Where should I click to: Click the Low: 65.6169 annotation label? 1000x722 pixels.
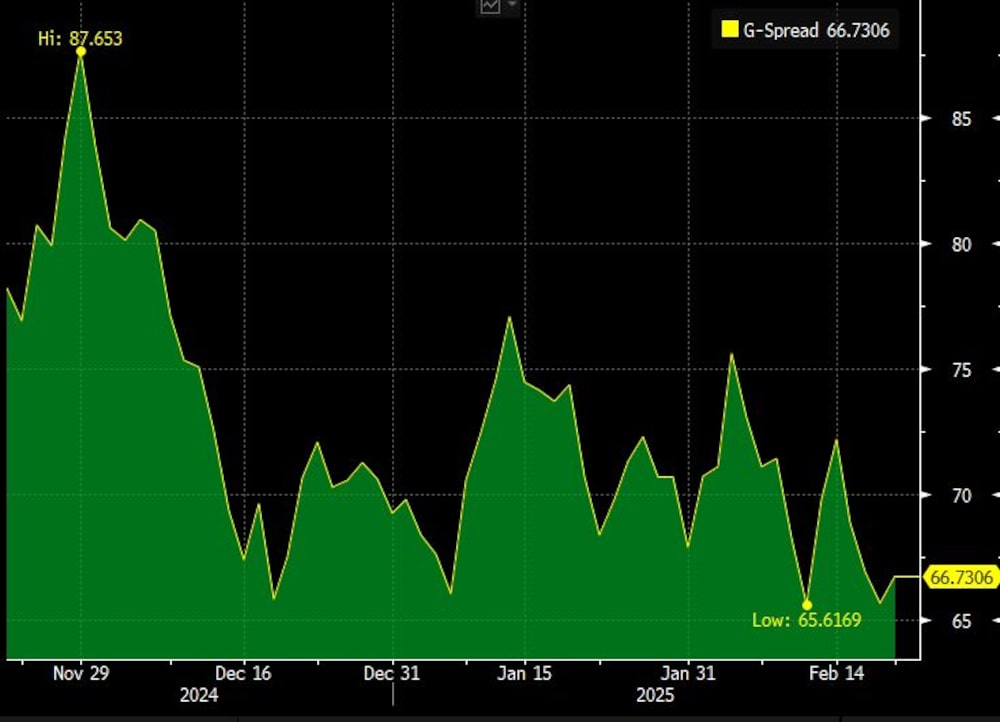(x=806, y=621)
